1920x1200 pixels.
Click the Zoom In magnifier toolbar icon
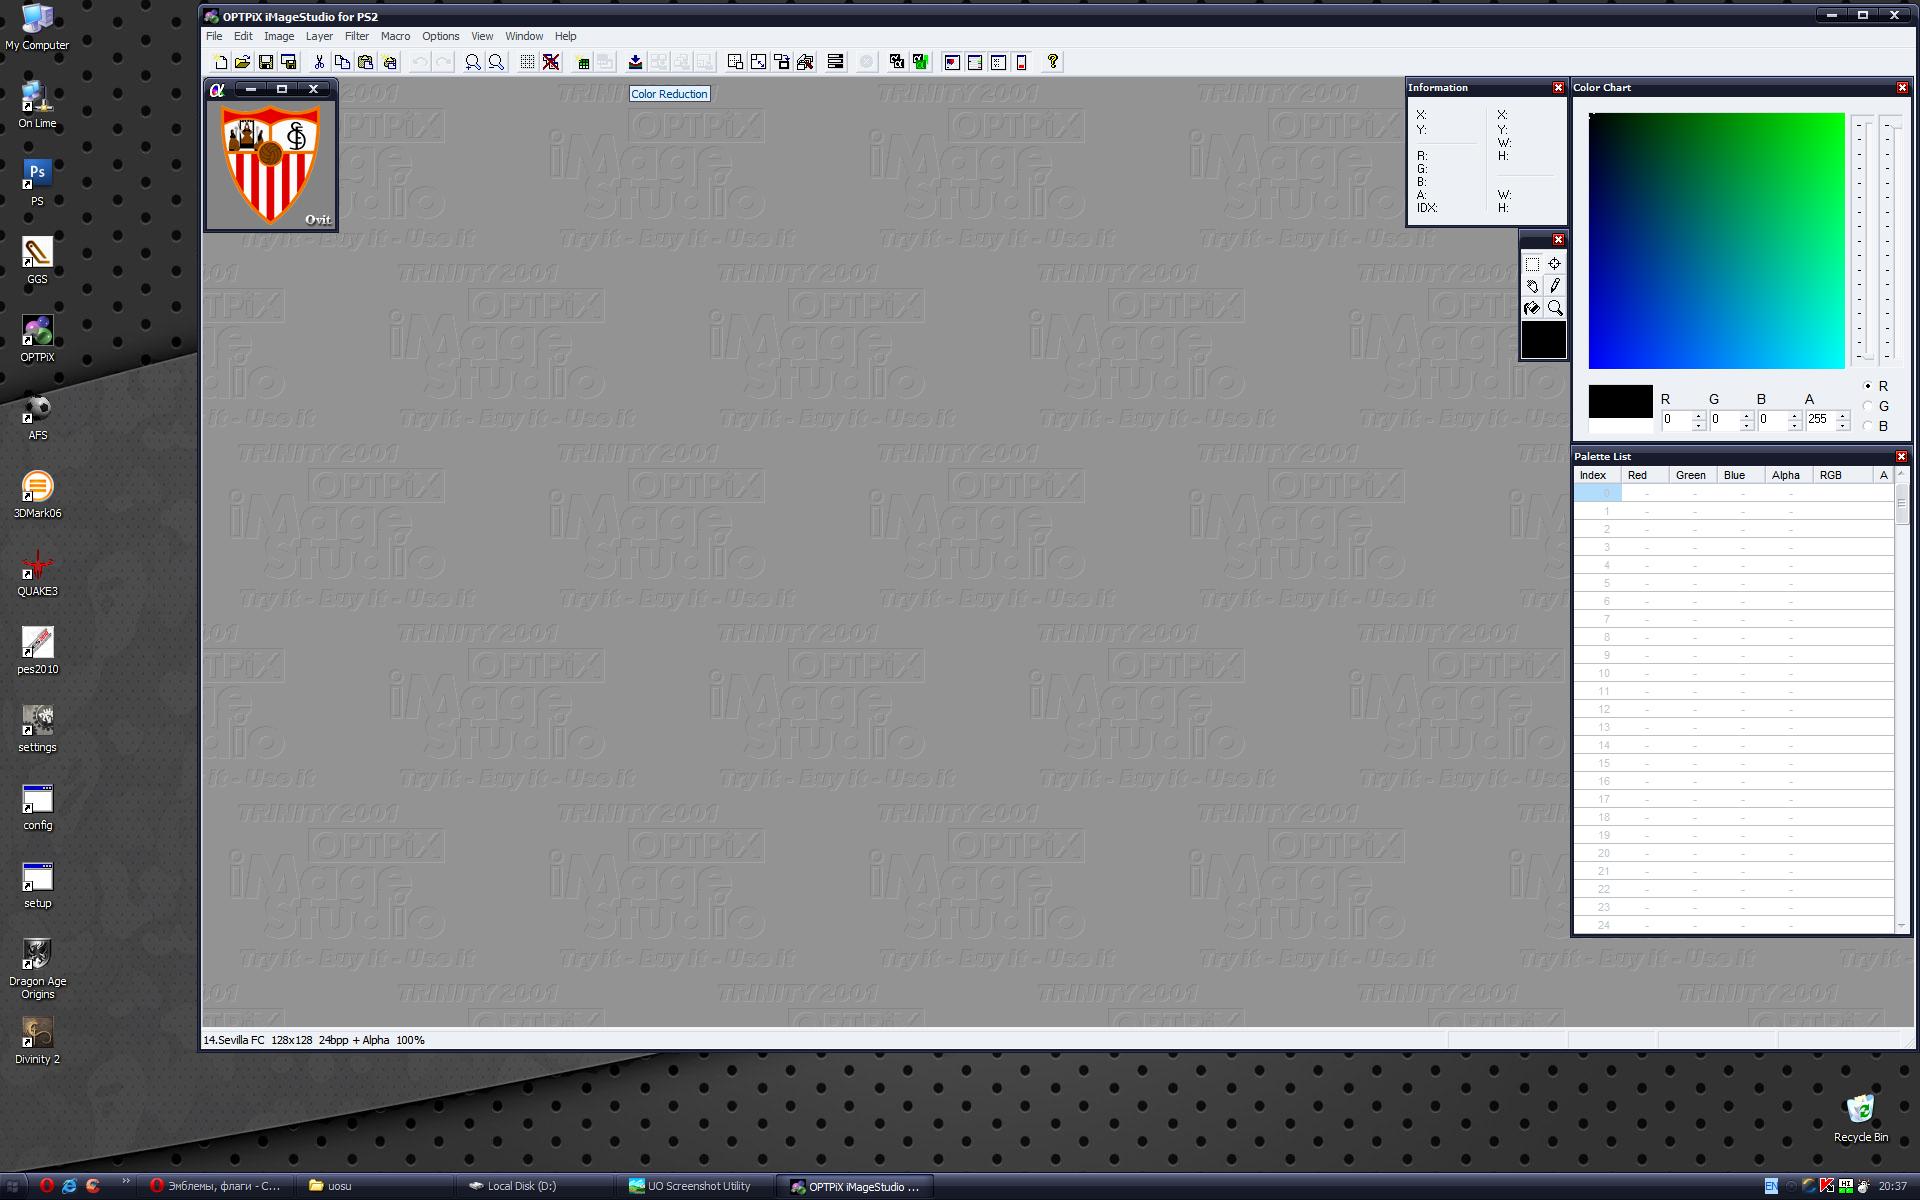click(x=473, y=62)
